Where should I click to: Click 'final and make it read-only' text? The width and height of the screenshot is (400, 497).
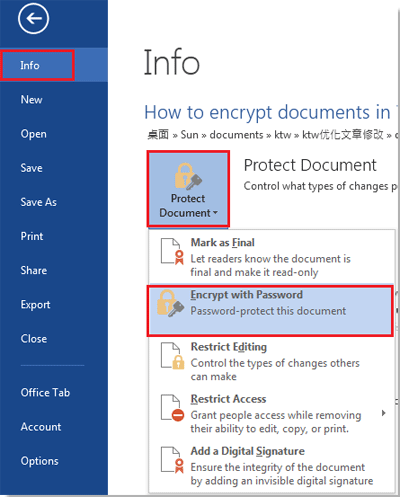[254, 272]
